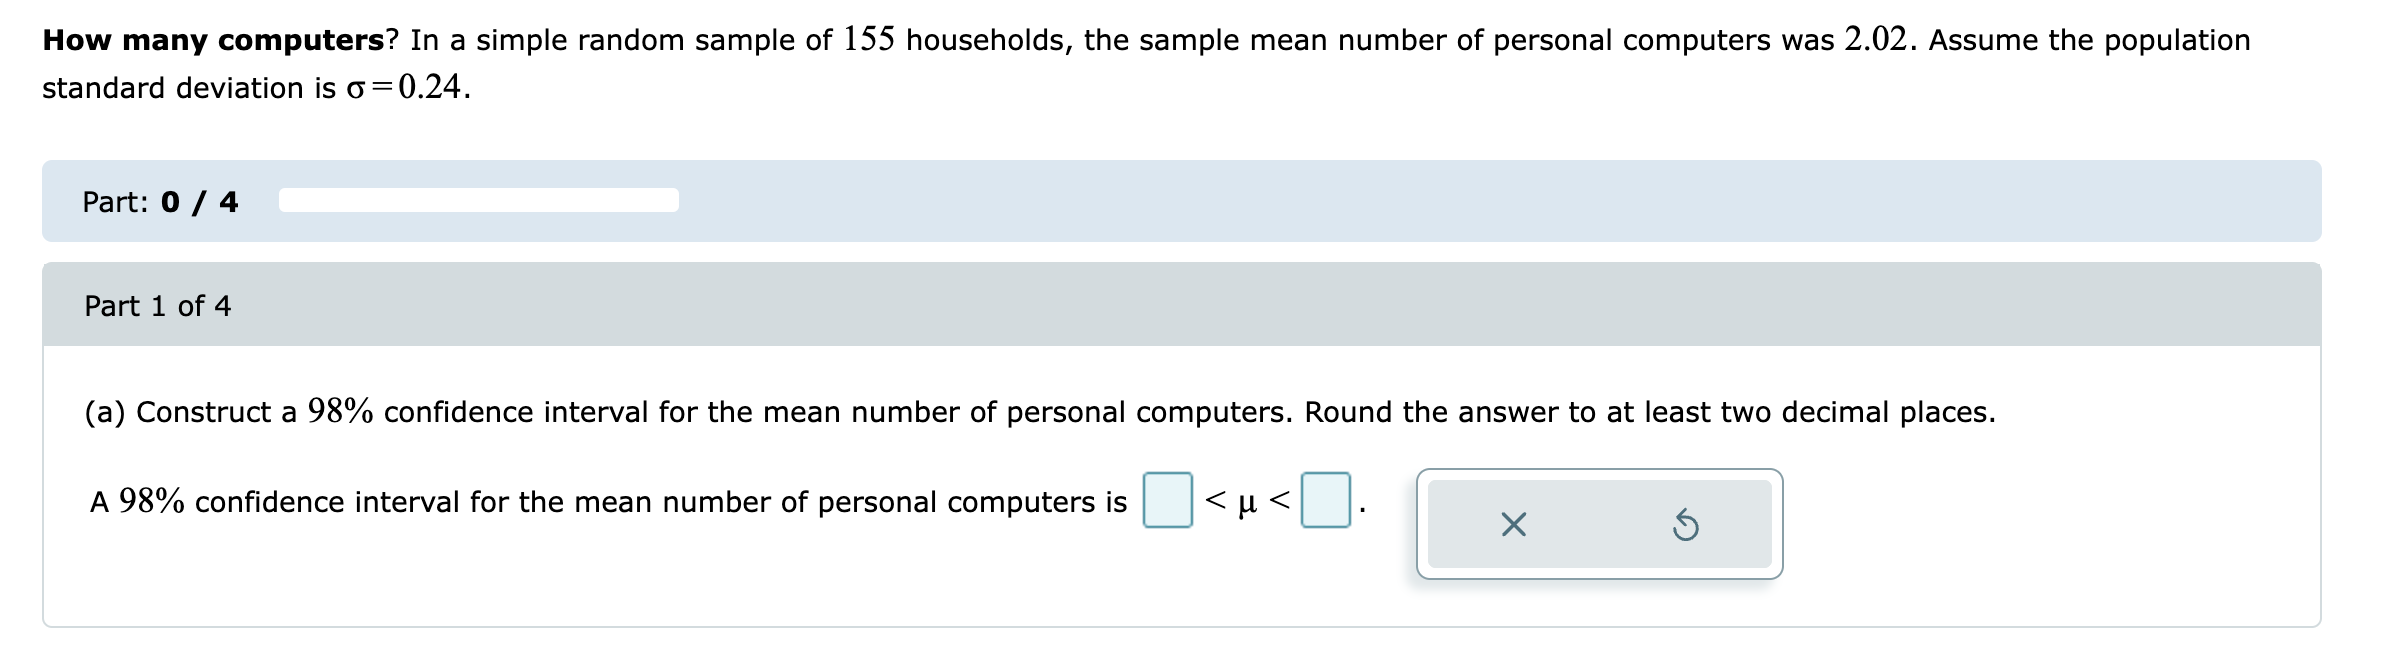Click the grey toolbar containing X and undo
Screen dimensions: 2388x658
pyautogui.click(x=1600, y=520)
